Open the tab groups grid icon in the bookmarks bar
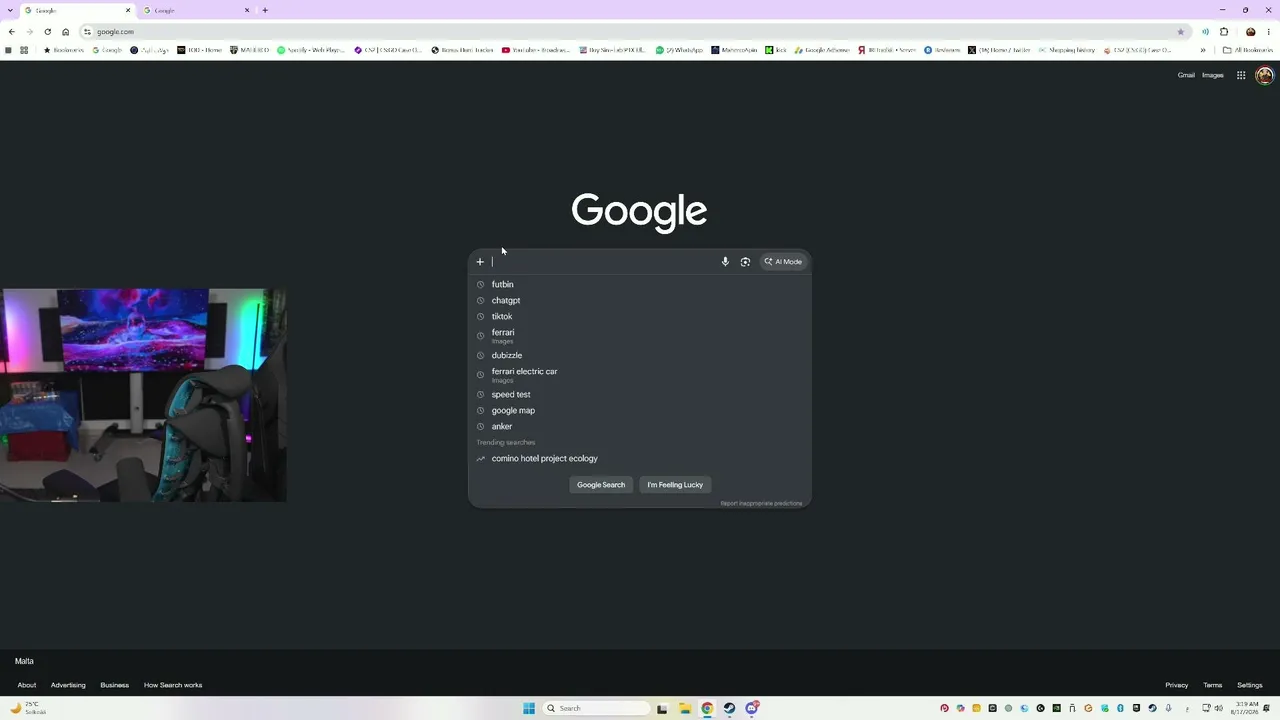This screenshot has width=1280, height=720. point(24,50)
